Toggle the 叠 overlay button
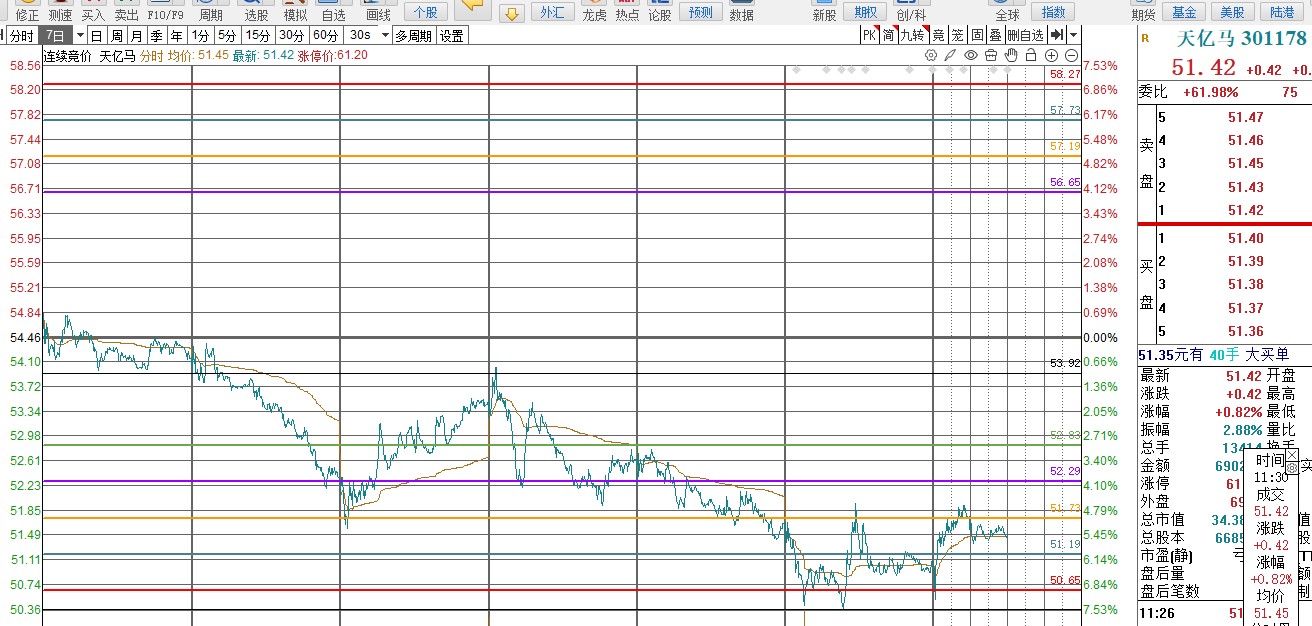This screenshot has height=626, width=1312. 996,35
